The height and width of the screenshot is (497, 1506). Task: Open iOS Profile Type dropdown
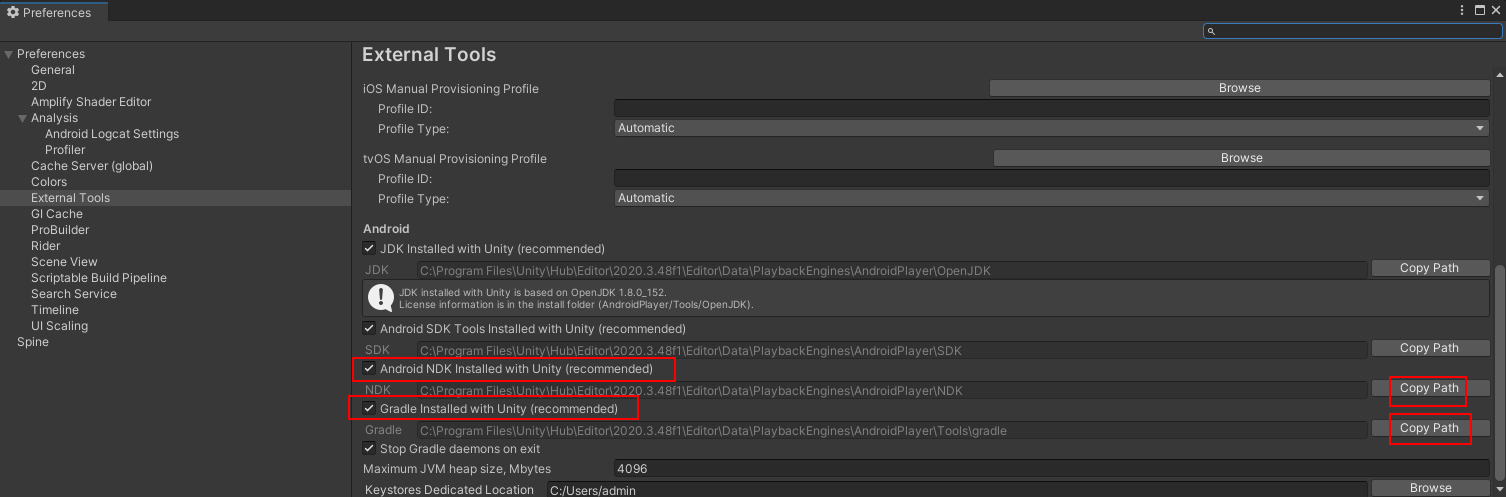pyautogui.click(x=1052, y=128)
